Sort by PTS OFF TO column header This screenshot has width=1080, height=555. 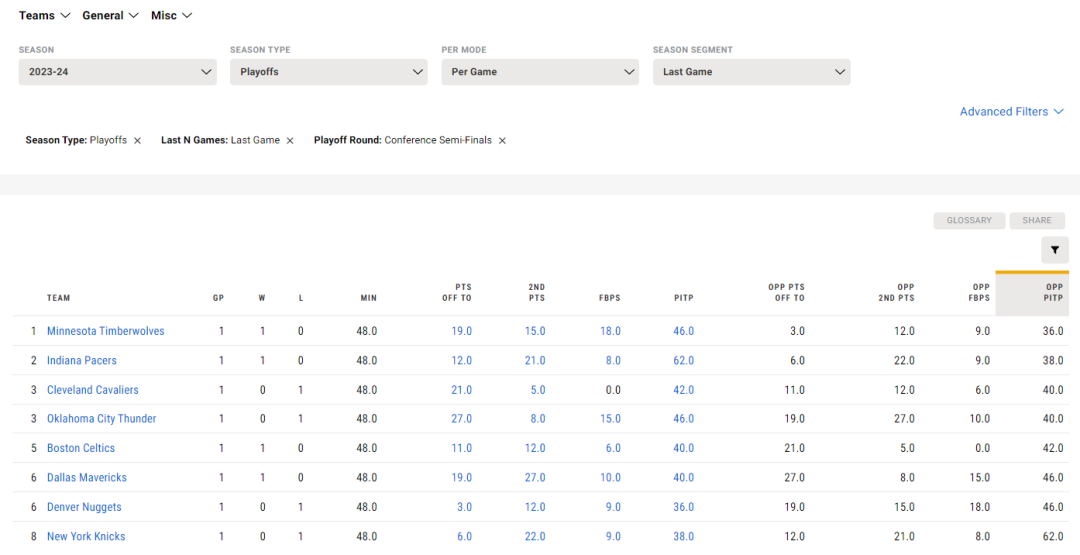click(457, 293)
